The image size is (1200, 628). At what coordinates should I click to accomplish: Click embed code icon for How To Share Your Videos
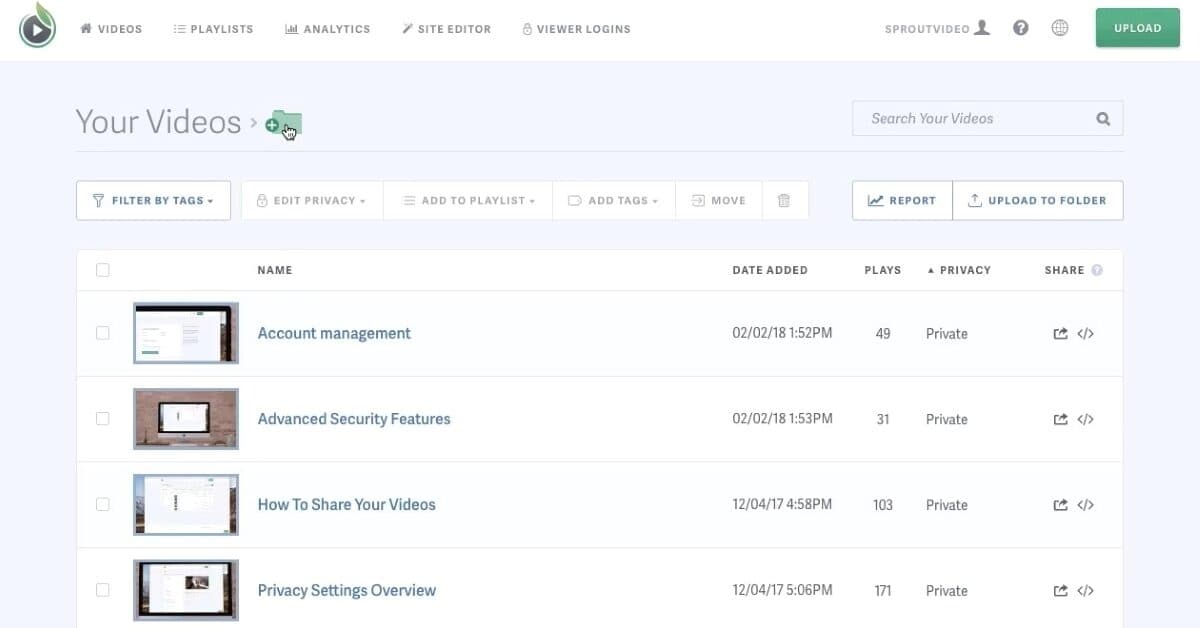click(x=1085, y=505)
